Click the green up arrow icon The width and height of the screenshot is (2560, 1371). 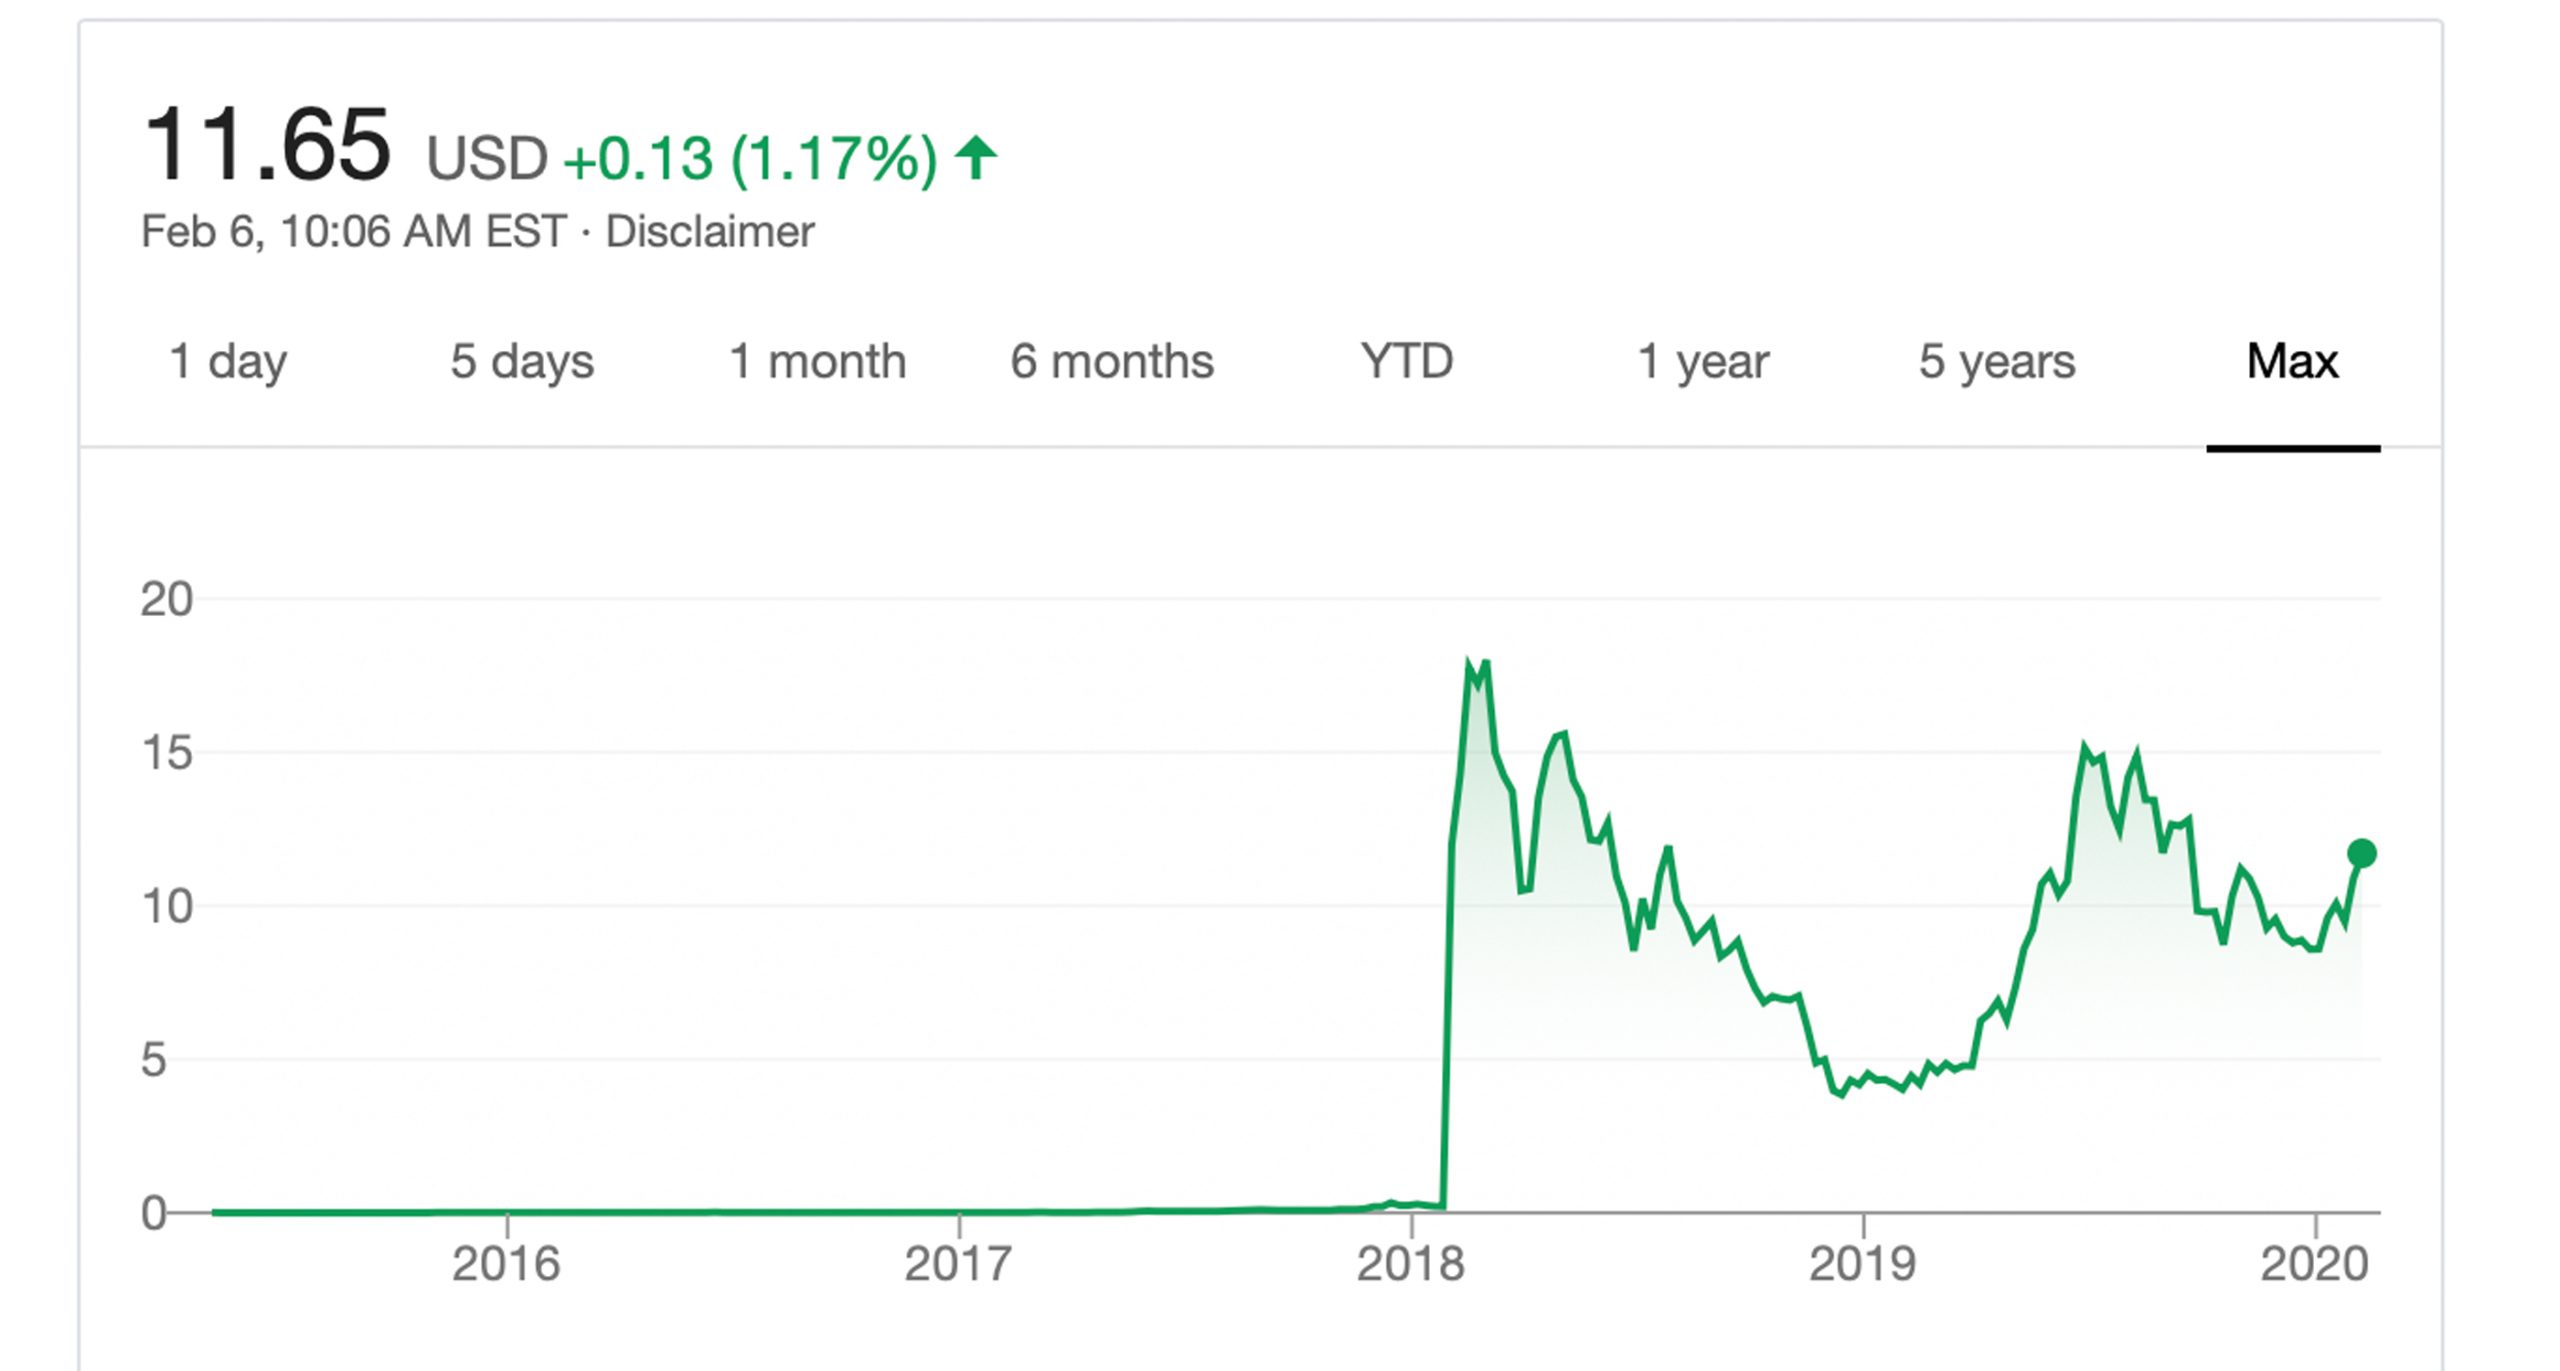(976, 158)
